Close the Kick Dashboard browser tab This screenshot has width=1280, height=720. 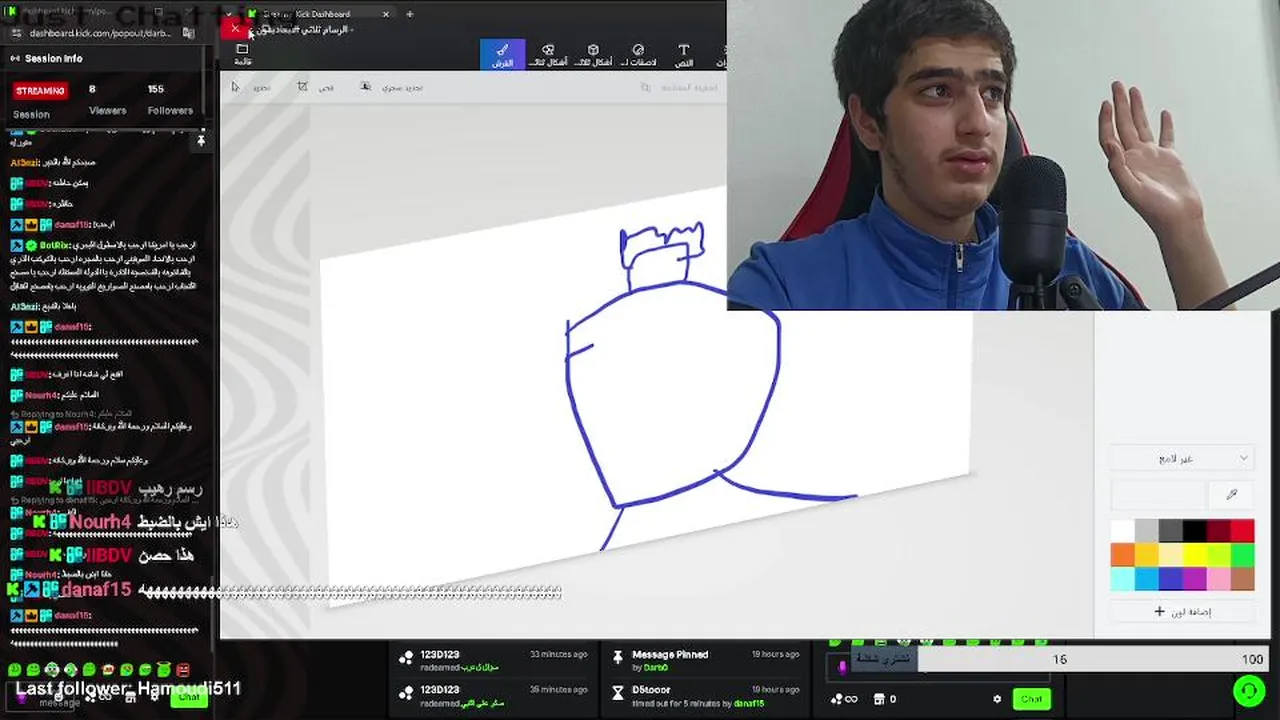point(386,14)
